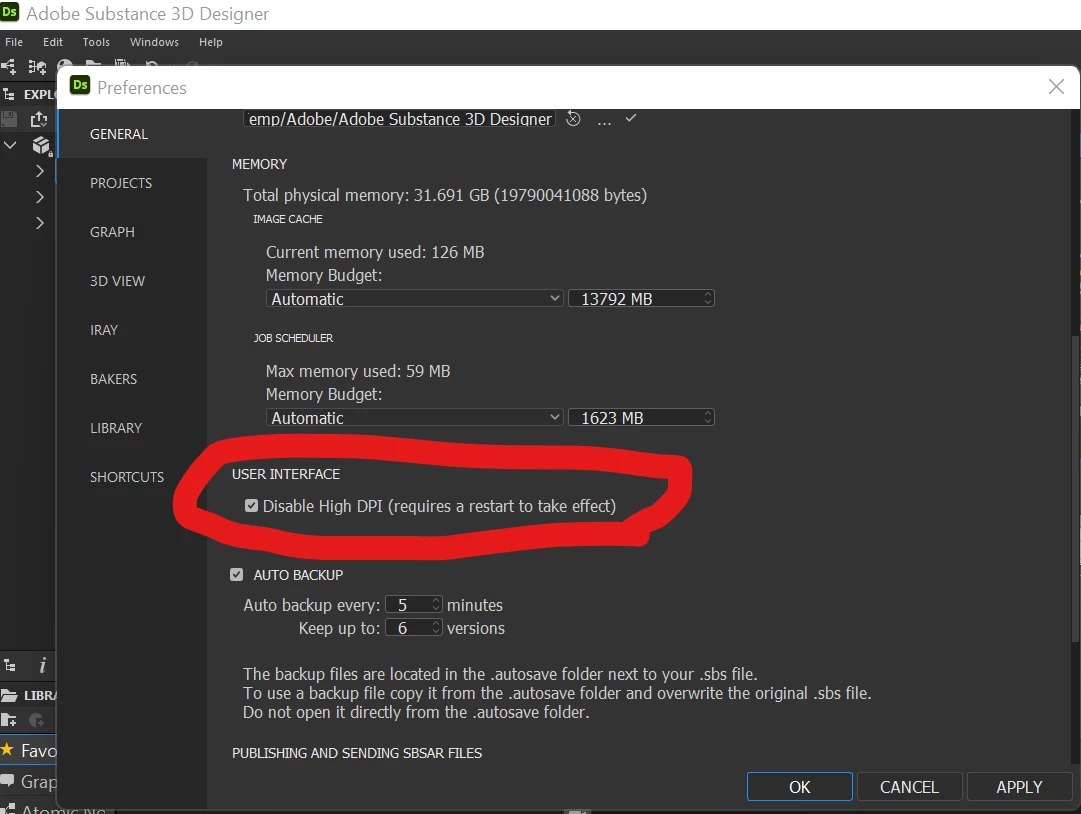The height and width of the screenshot is (814, 1081).
Task: Collapse the expanded package in Explorer
Action: (x=10, y=145)
